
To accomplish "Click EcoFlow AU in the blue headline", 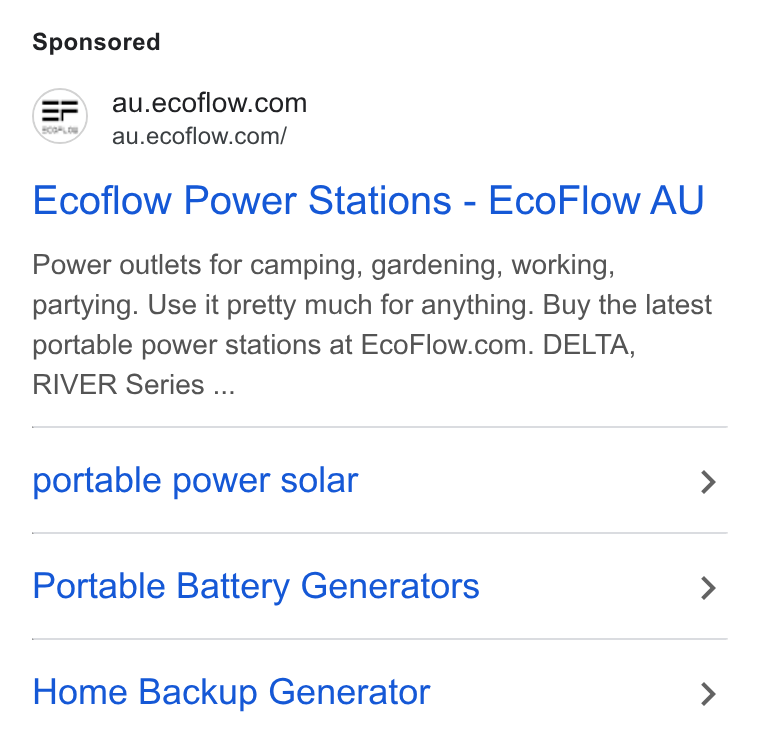I will (596, 200).
